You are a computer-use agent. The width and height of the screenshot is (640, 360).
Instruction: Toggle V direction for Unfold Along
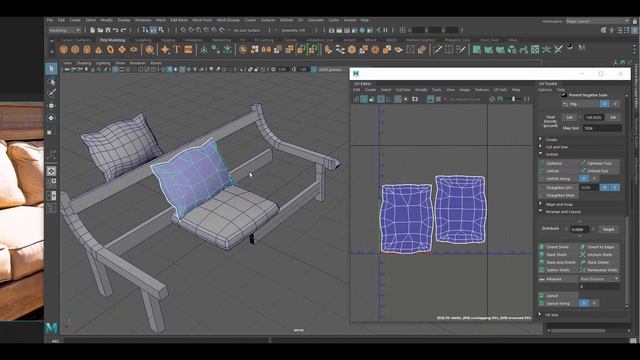[x=594, y=179]
